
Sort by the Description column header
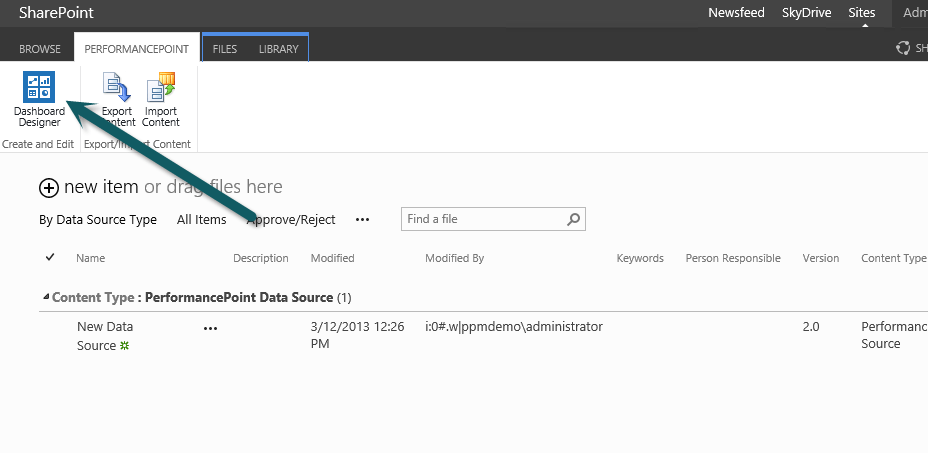pos(261,258)
